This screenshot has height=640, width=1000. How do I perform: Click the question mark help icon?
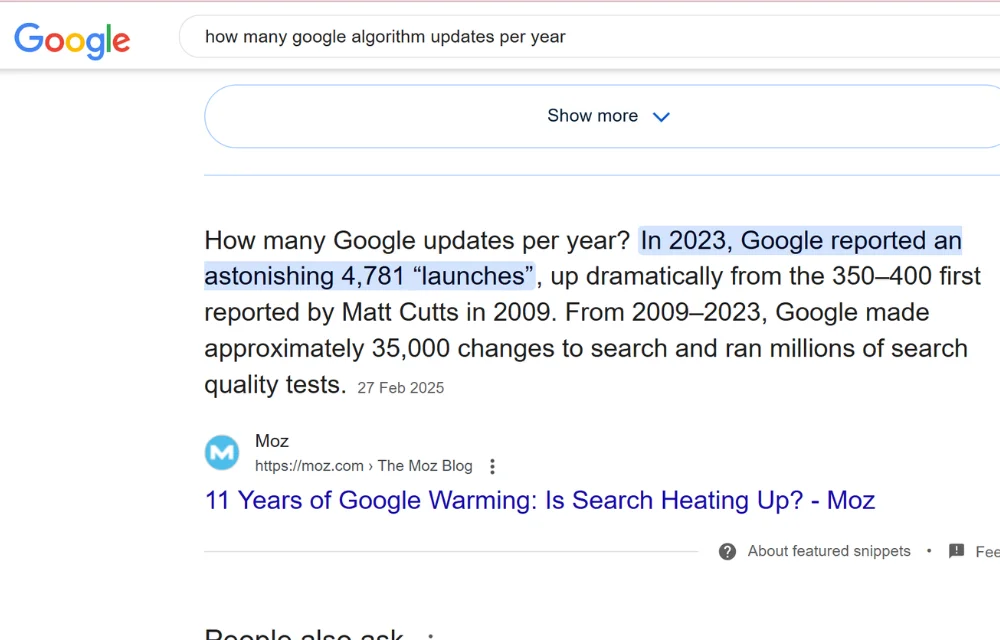click(727, 551)
